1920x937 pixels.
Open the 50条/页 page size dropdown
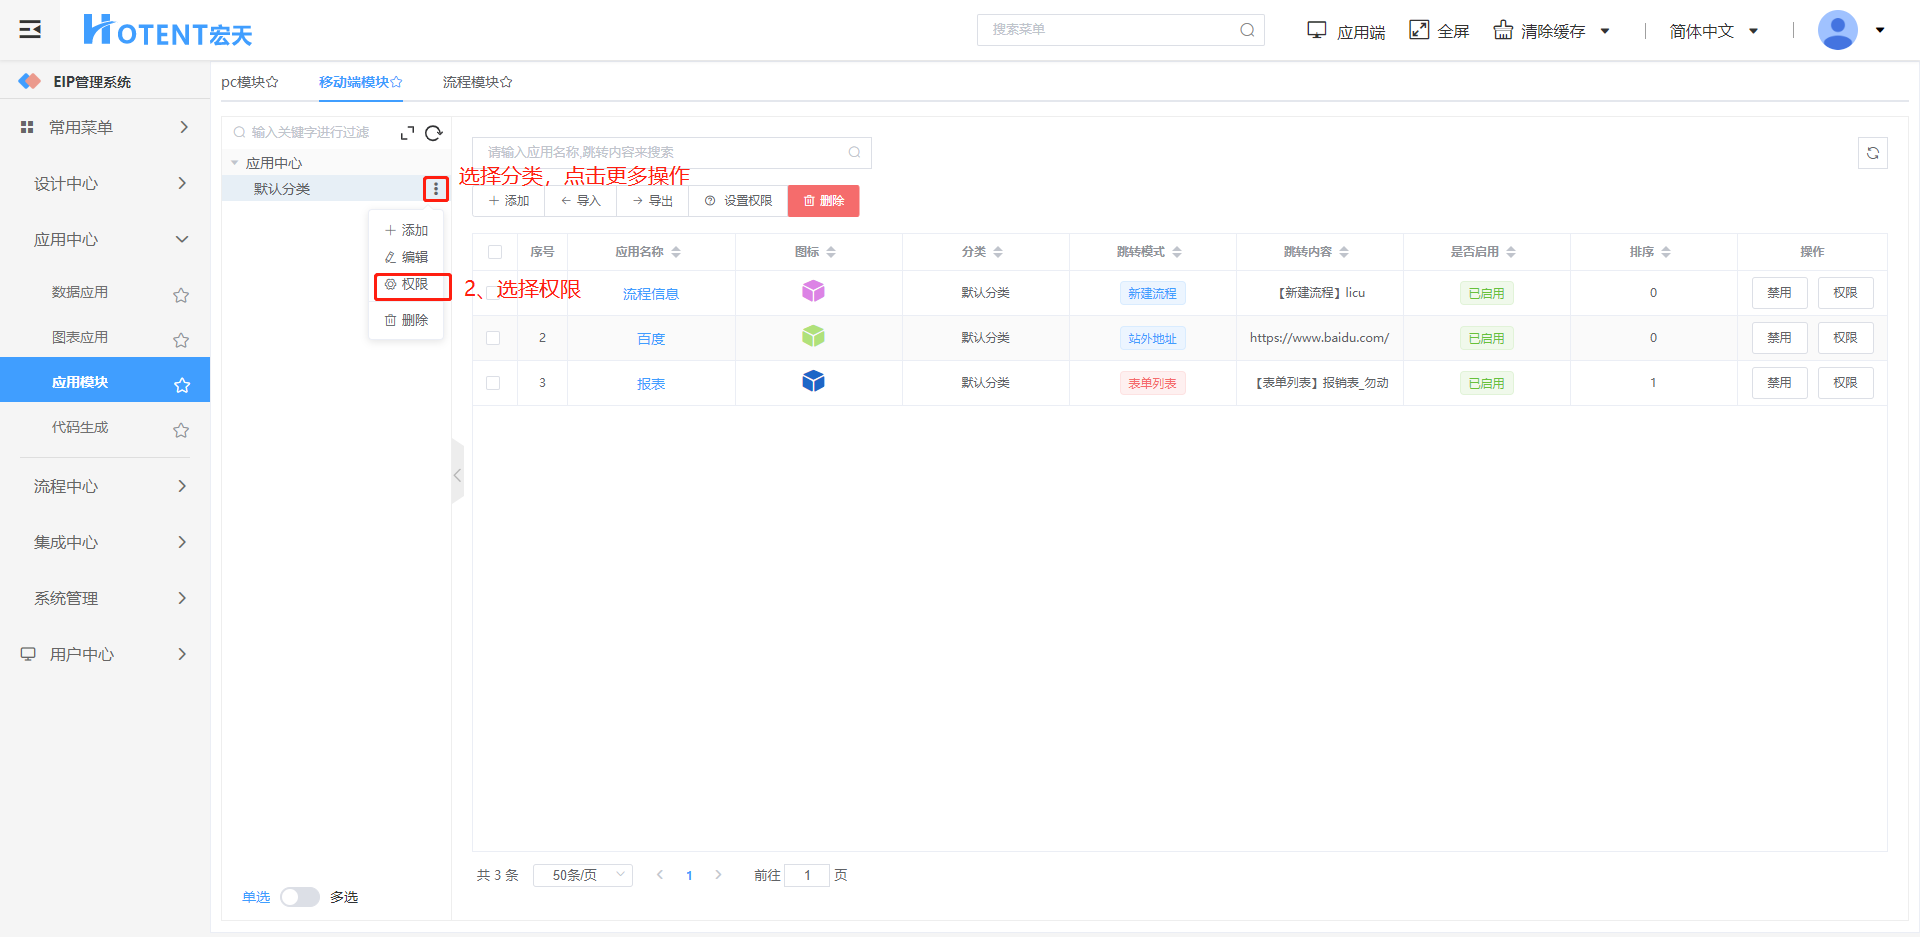click(582, 875)
